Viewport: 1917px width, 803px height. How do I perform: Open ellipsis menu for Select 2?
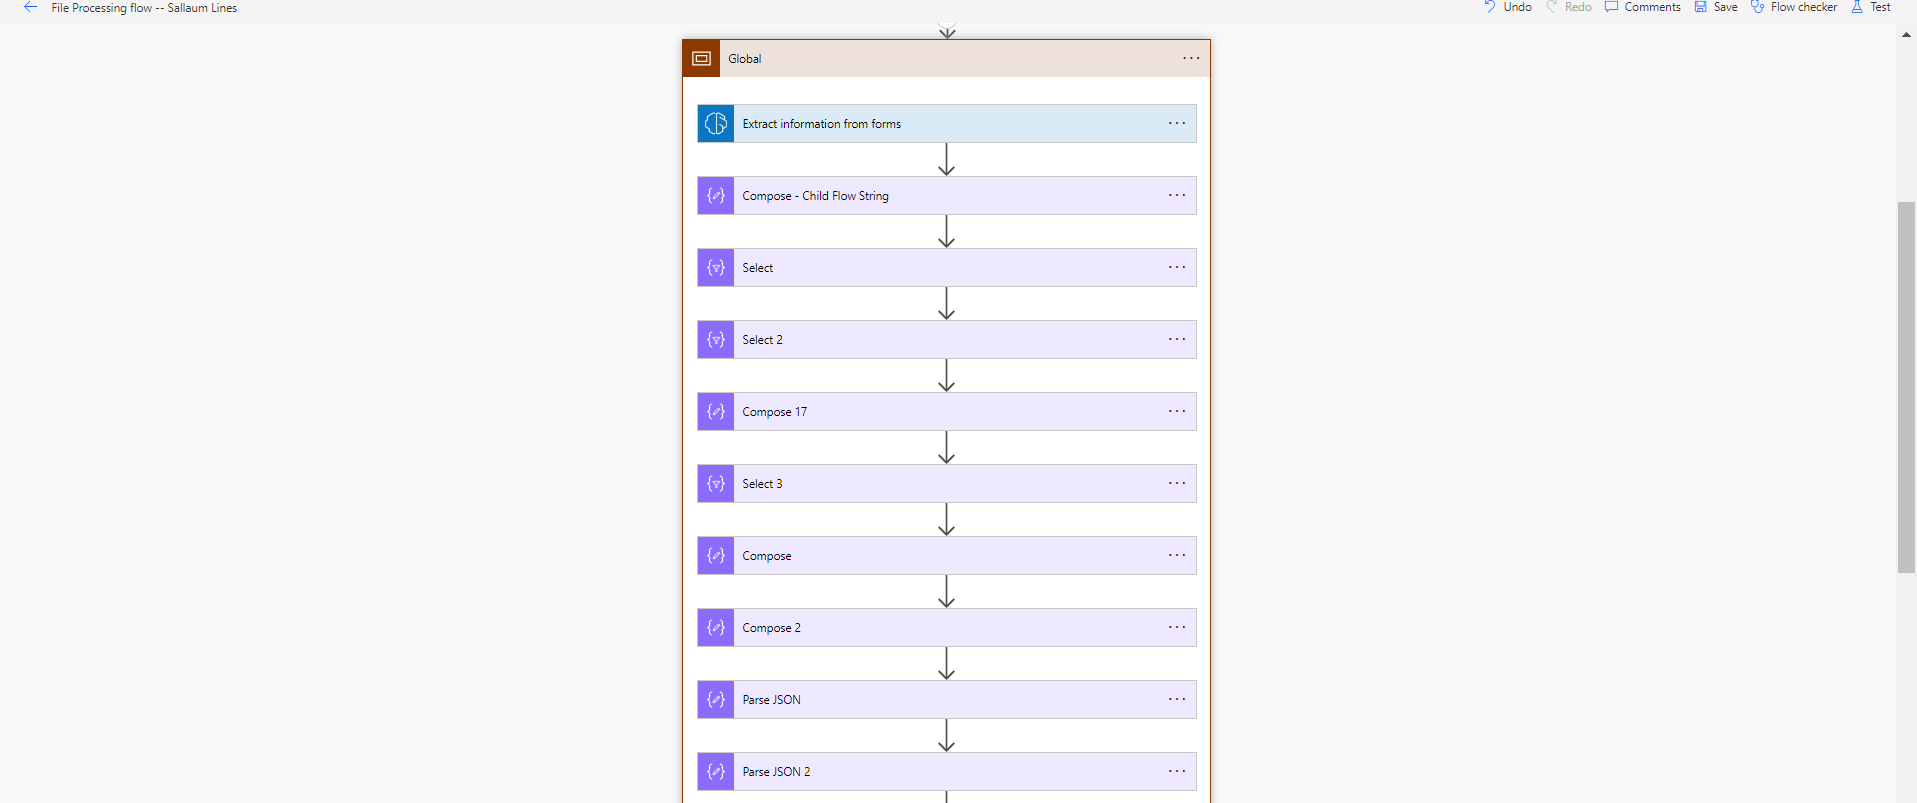tap(1177, 340)
